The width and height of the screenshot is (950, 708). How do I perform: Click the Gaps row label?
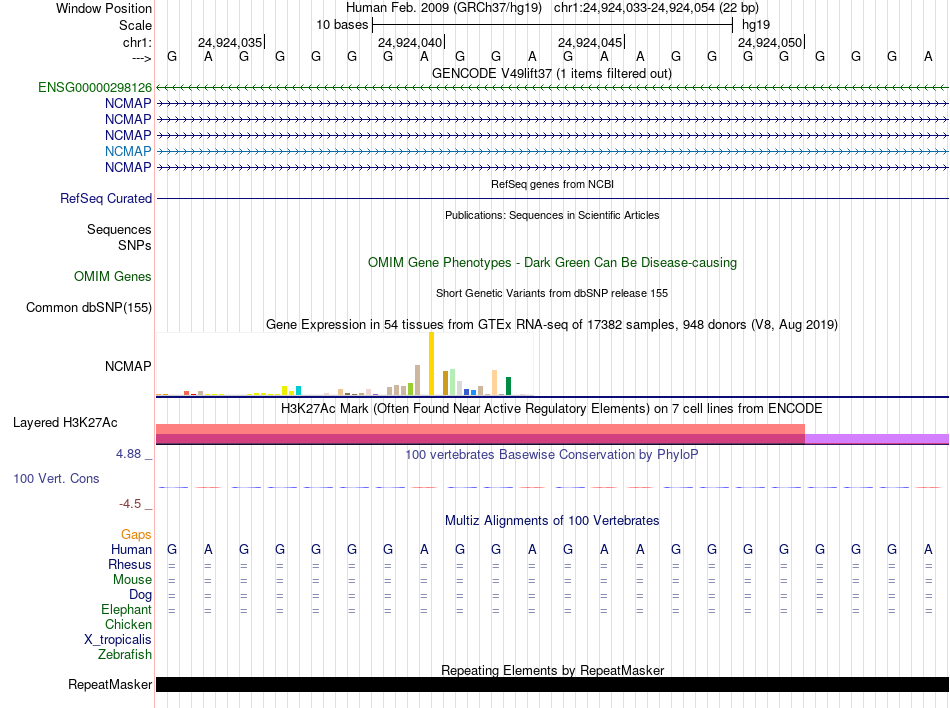136,534
